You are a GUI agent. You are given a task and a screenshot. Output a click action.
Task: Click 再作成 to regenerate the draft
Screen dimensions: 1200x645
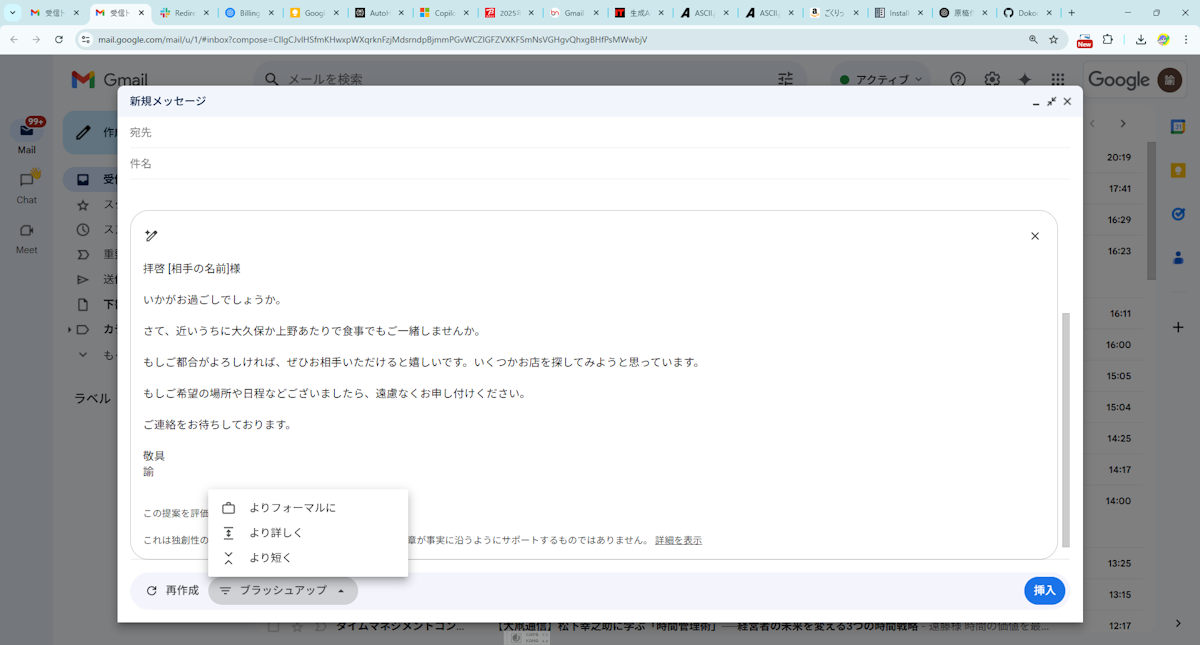172,591
